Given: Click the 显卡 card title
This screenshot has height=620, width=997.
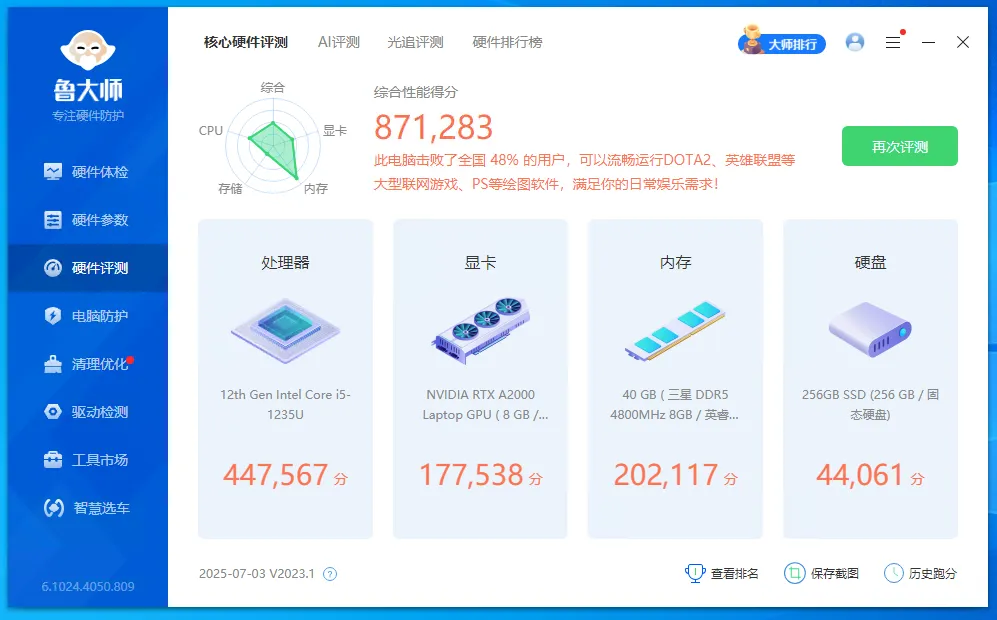Looking at the screenshot, I should tap(480, 263).
